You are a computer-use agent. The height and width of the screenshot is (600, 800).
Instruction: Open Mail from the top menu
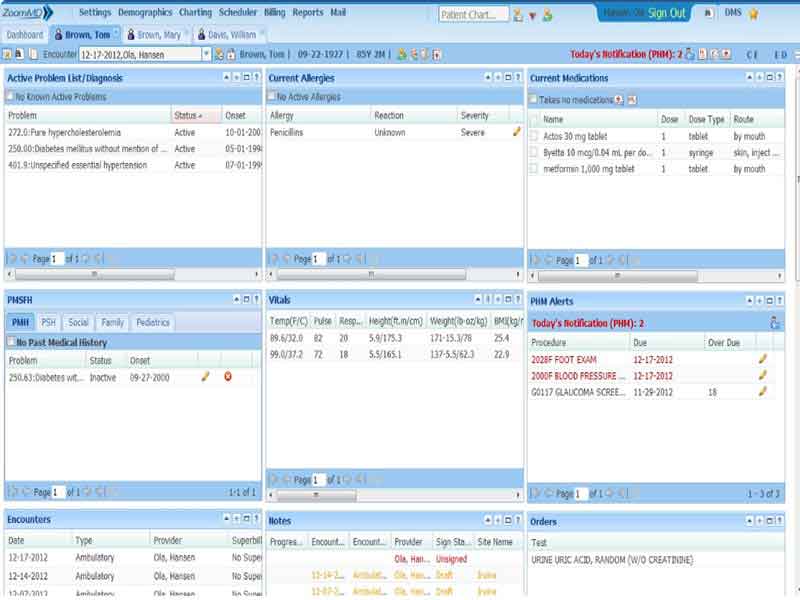[338, 12]
